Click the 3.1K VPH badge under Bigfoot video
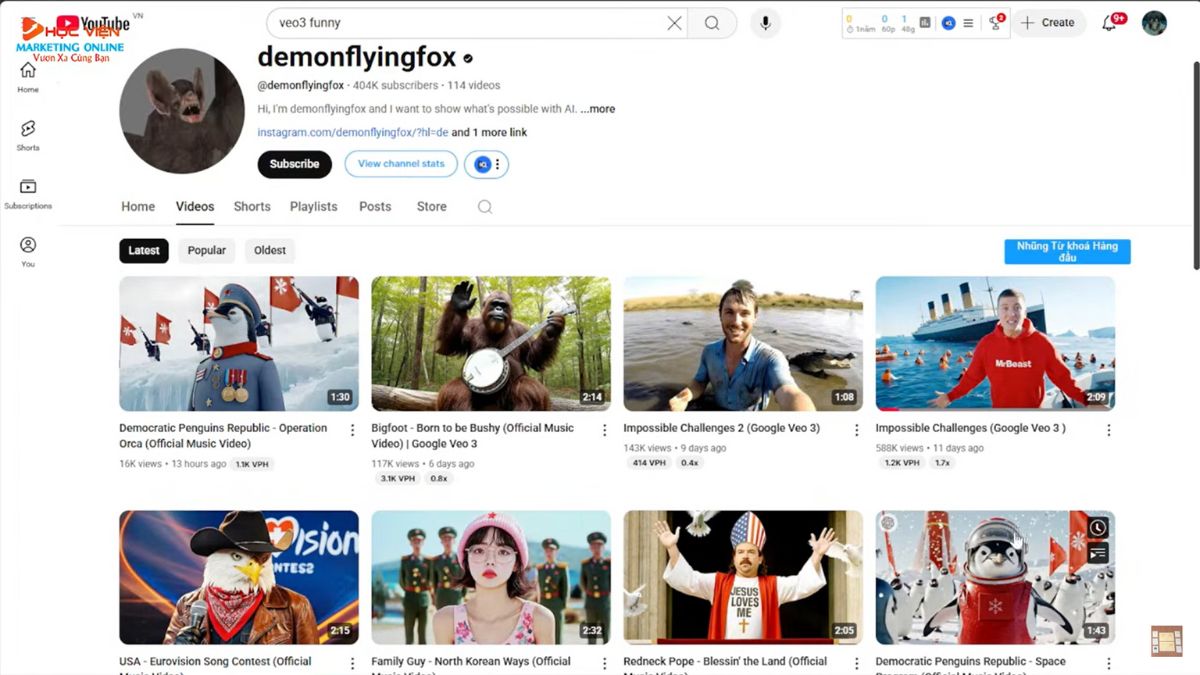 (397, 479)
